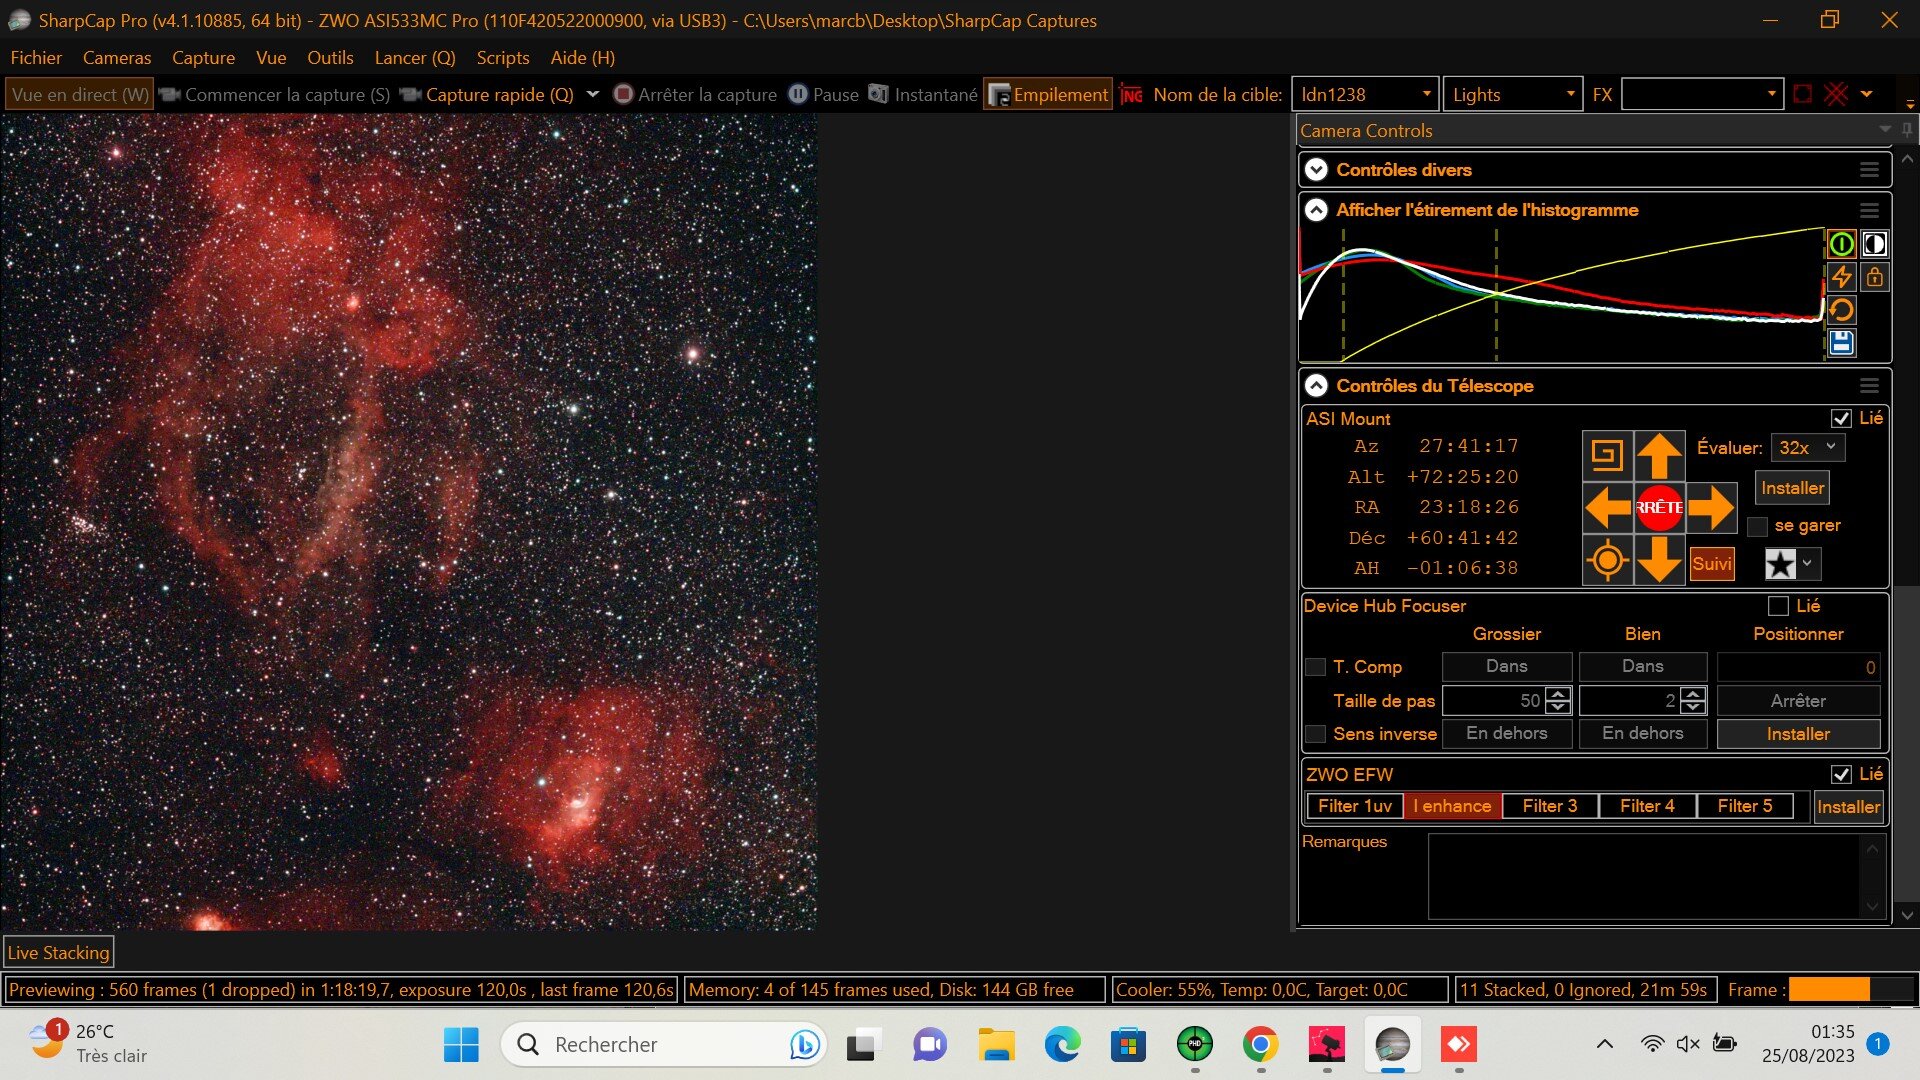Click the Empilement stacking button
The width and height of the screenshot is (1920, 1080).
pos(1048,95)
